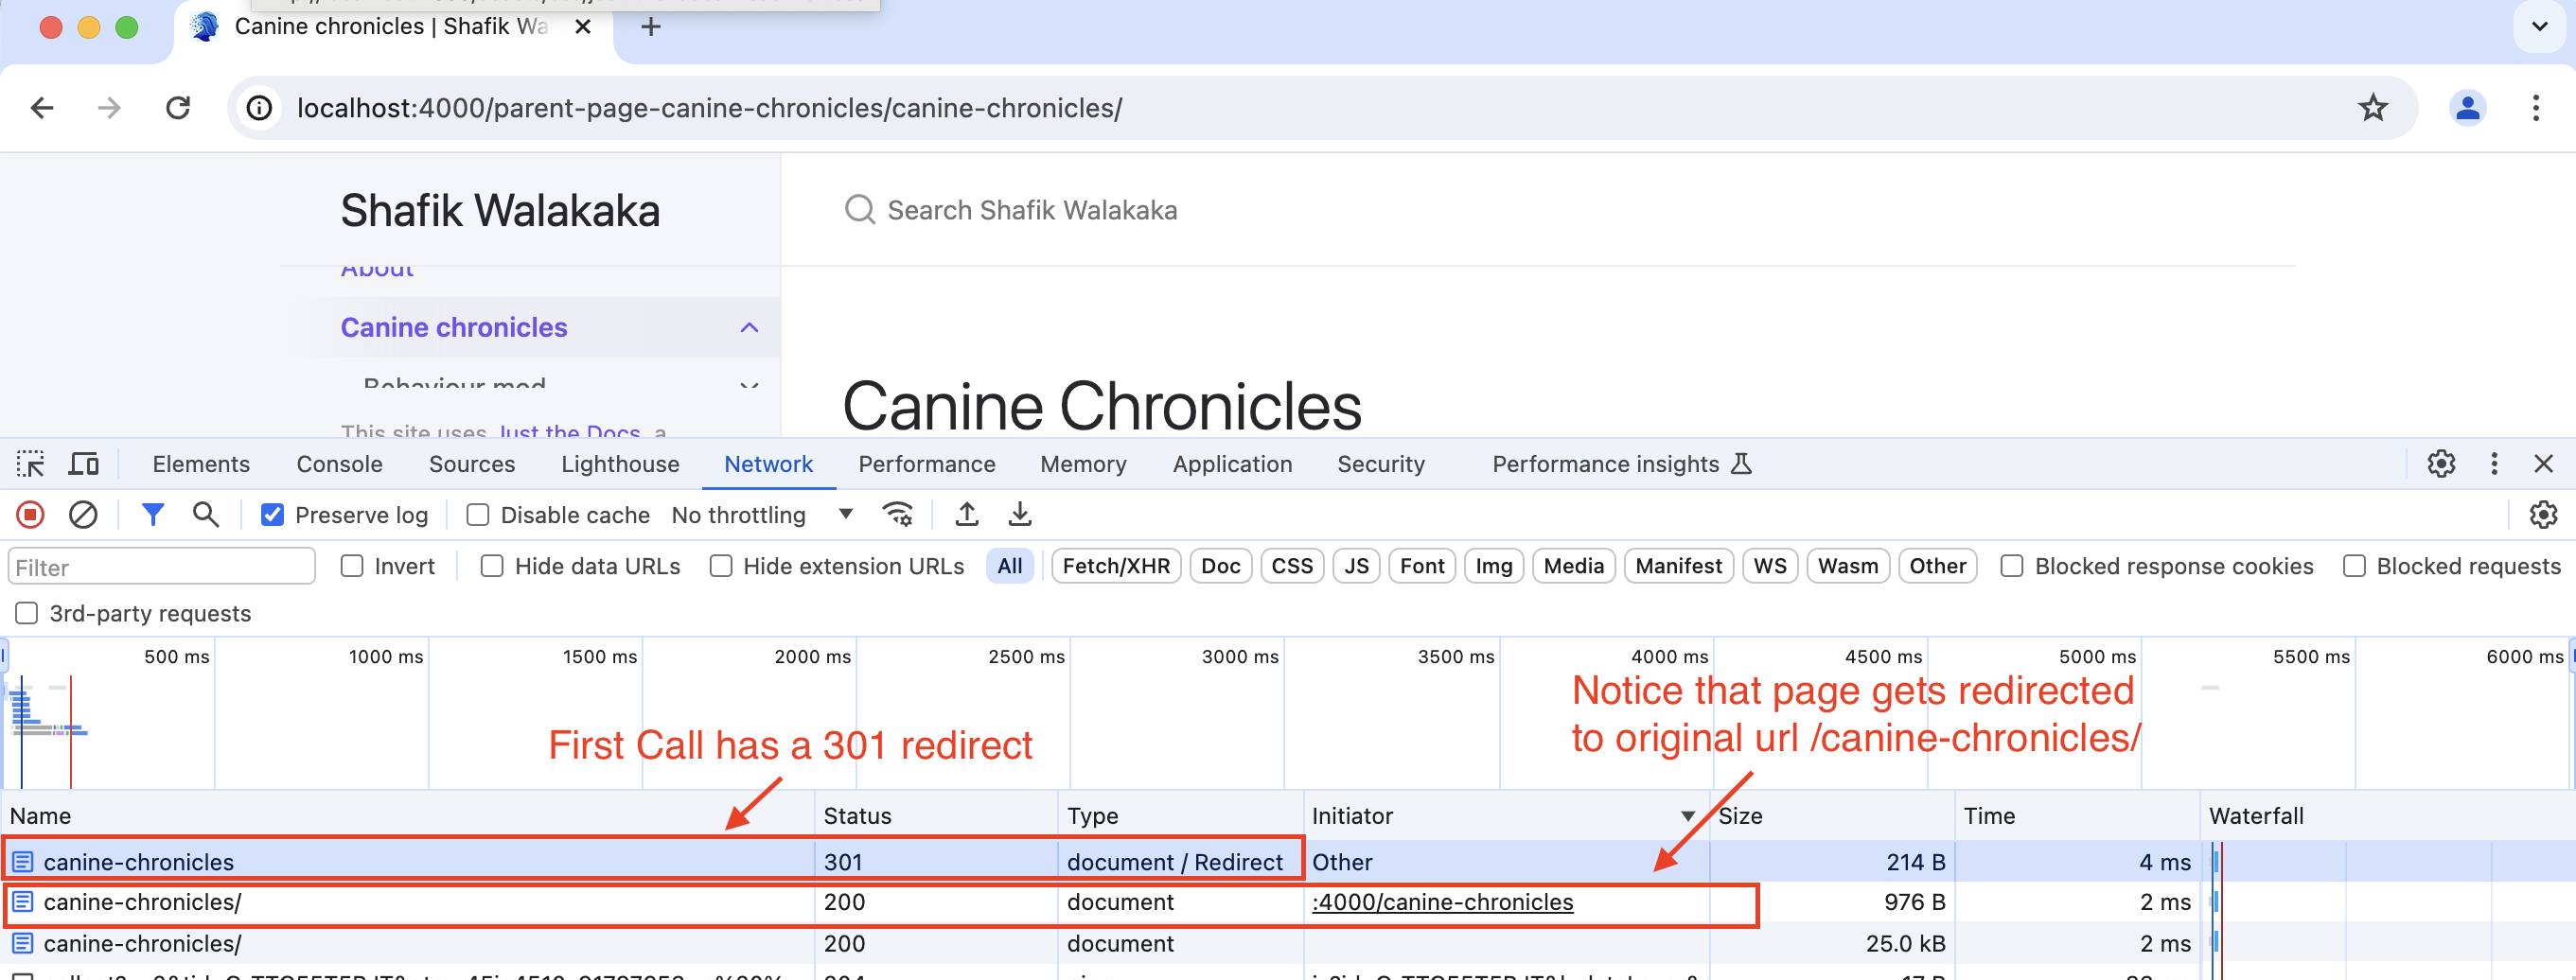Viewport: 2576px width, 980px height.
Task: Close the Canine chronicles browser tab
Action: click(583, 26)
